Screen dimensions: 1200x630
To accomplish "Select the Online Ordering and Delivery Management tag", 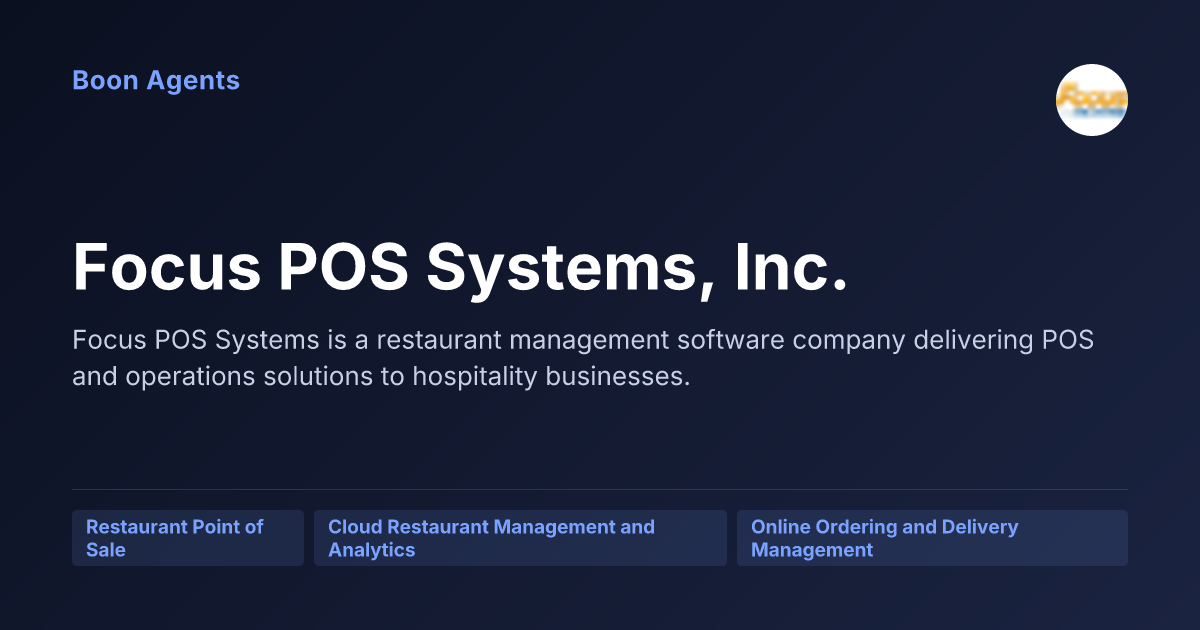I will click(932, 538).
